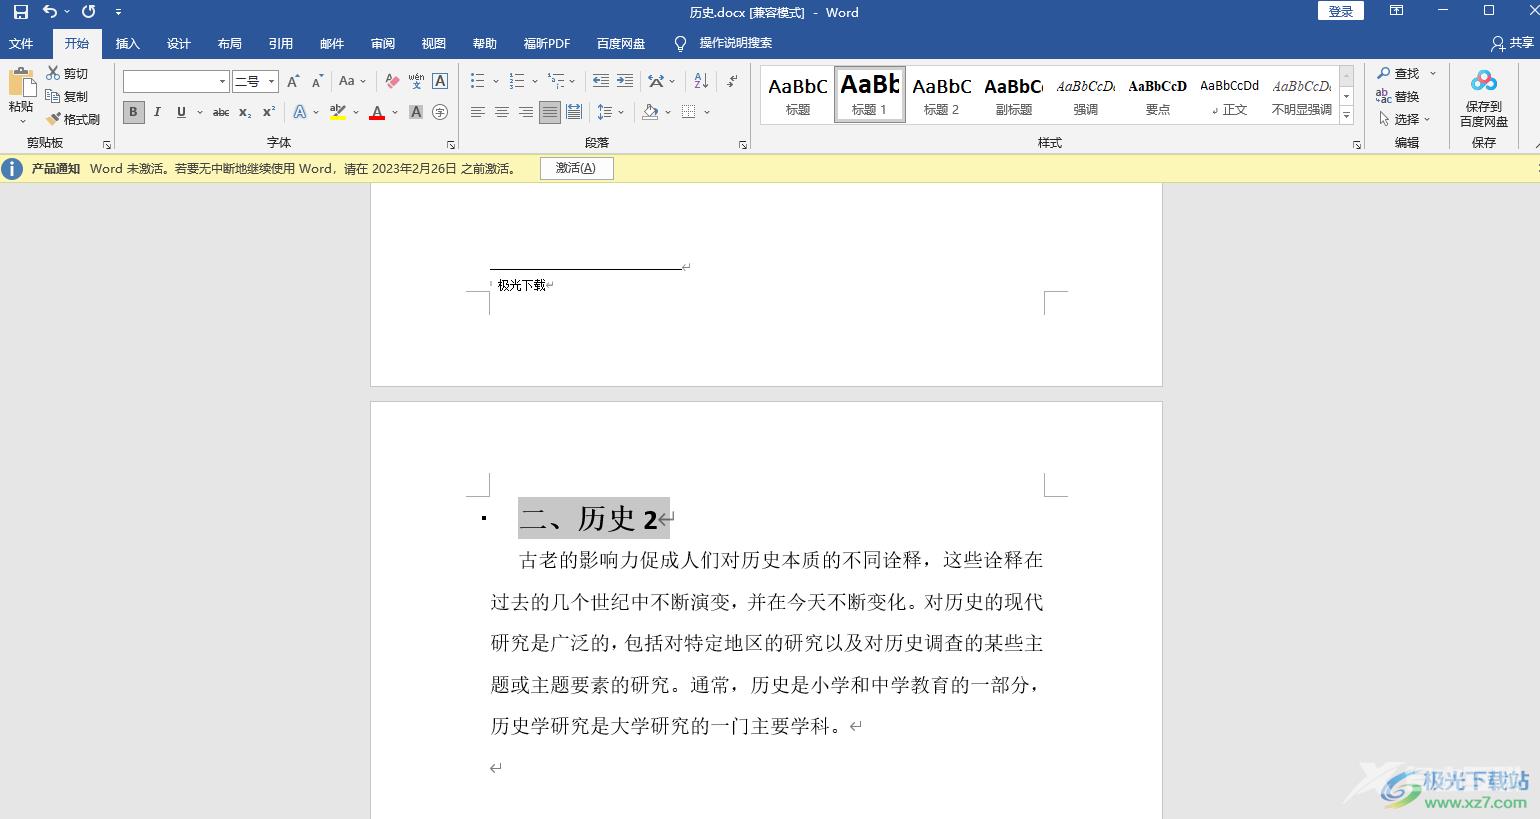
Task: Toggle Underline formatting
Action: click(x=181, y=112)
